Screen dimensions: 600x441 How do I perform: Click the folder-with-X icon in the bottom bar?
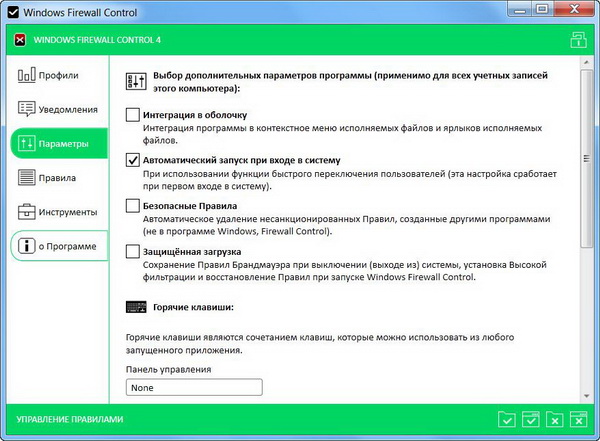click(554, 419)
